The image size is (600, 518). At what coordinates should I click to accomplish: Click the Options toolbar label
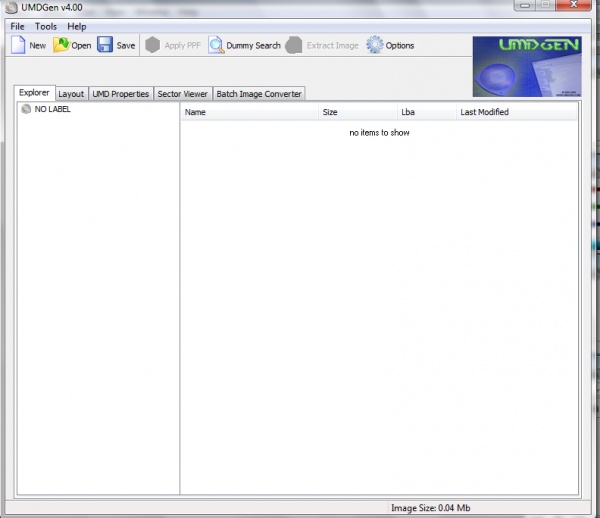pyautogui.click(x=399, y=46)
